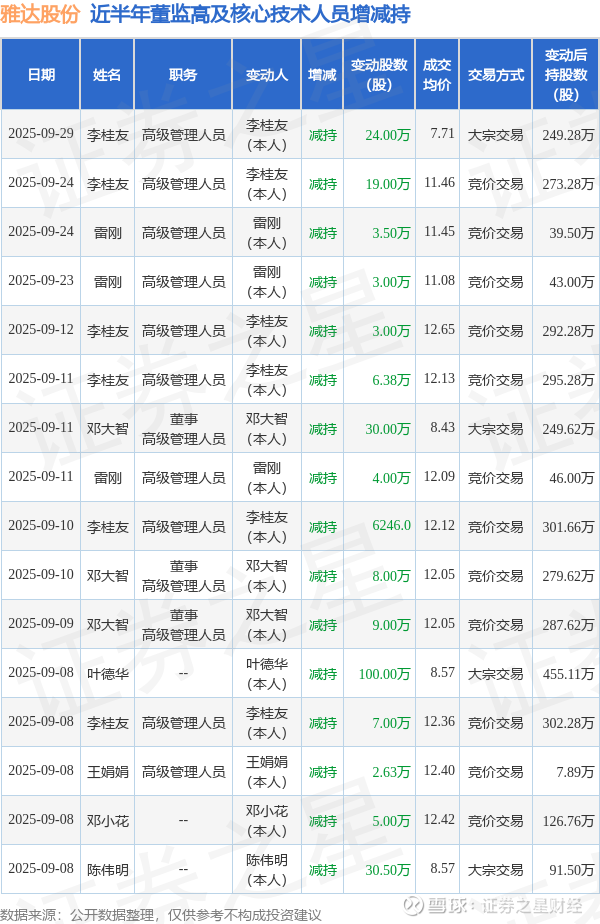
Task: Click the 职务 column header
Action: pyautogui.click(x=183, y=75)
